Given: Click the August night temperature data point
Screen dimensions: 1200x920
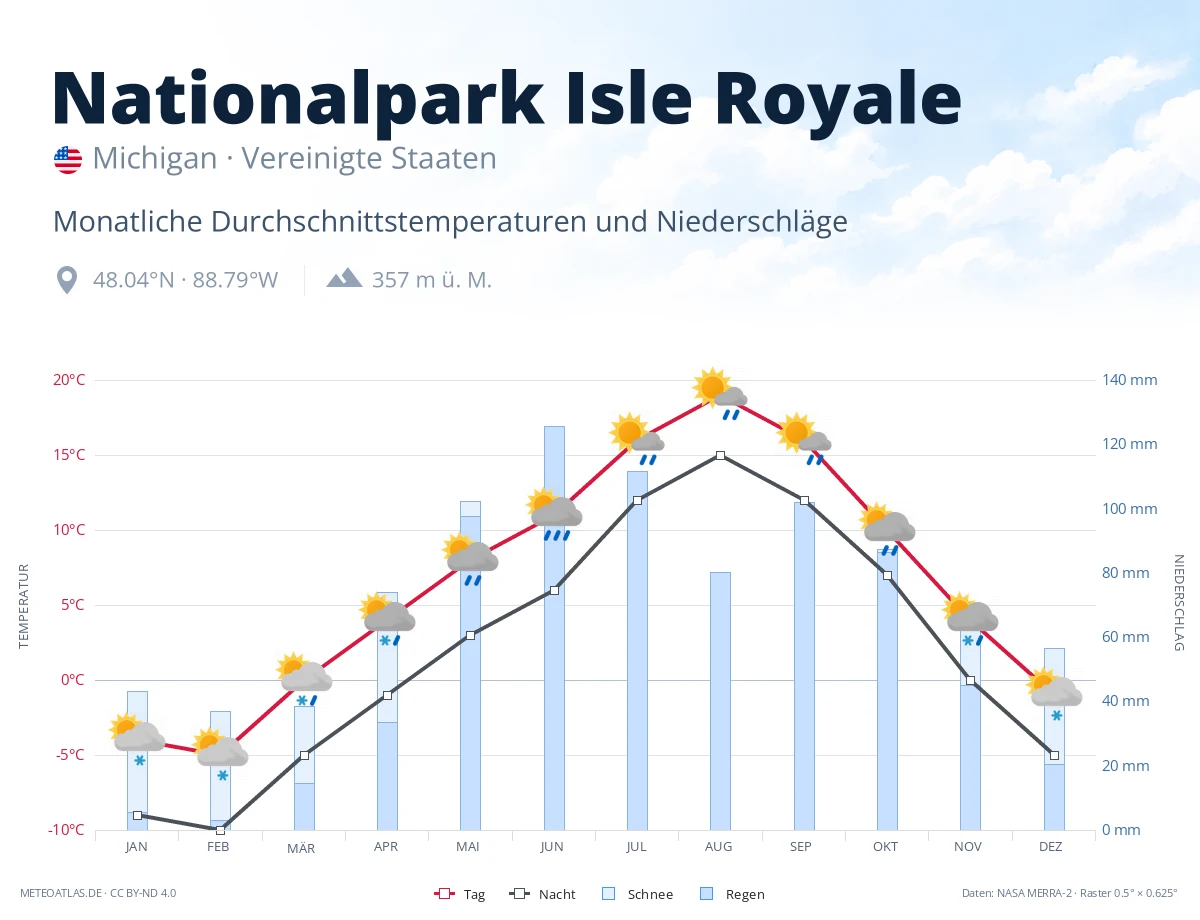Looking at the screenshot, I should [x=720, y=455].
